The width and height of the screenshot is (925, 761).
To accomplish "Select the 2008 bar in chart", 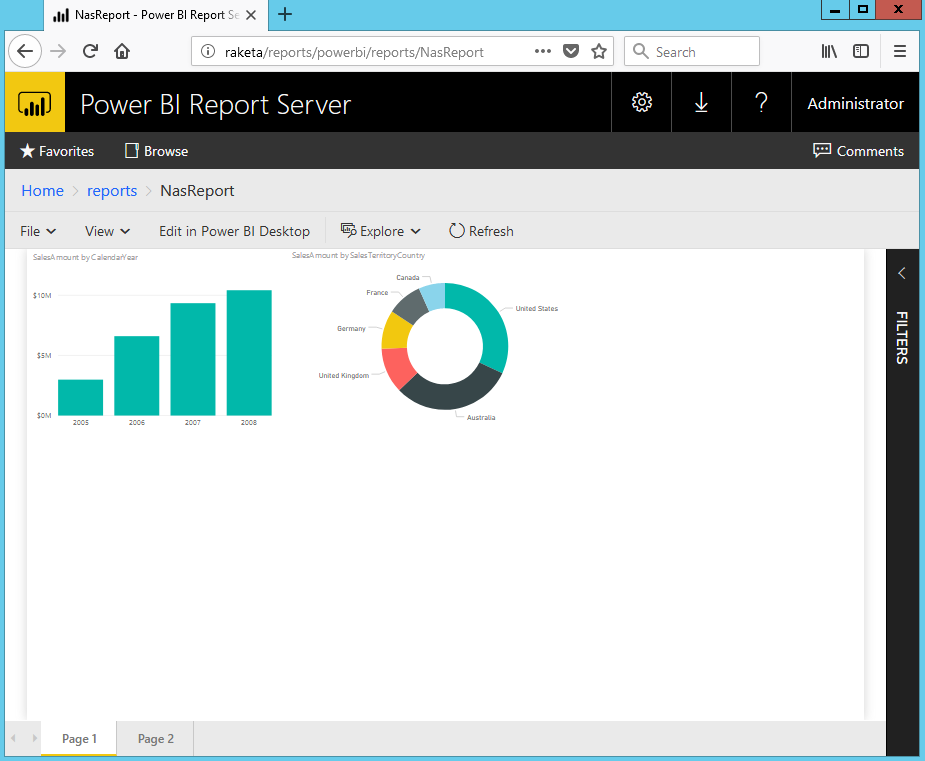I will point(249,353).
